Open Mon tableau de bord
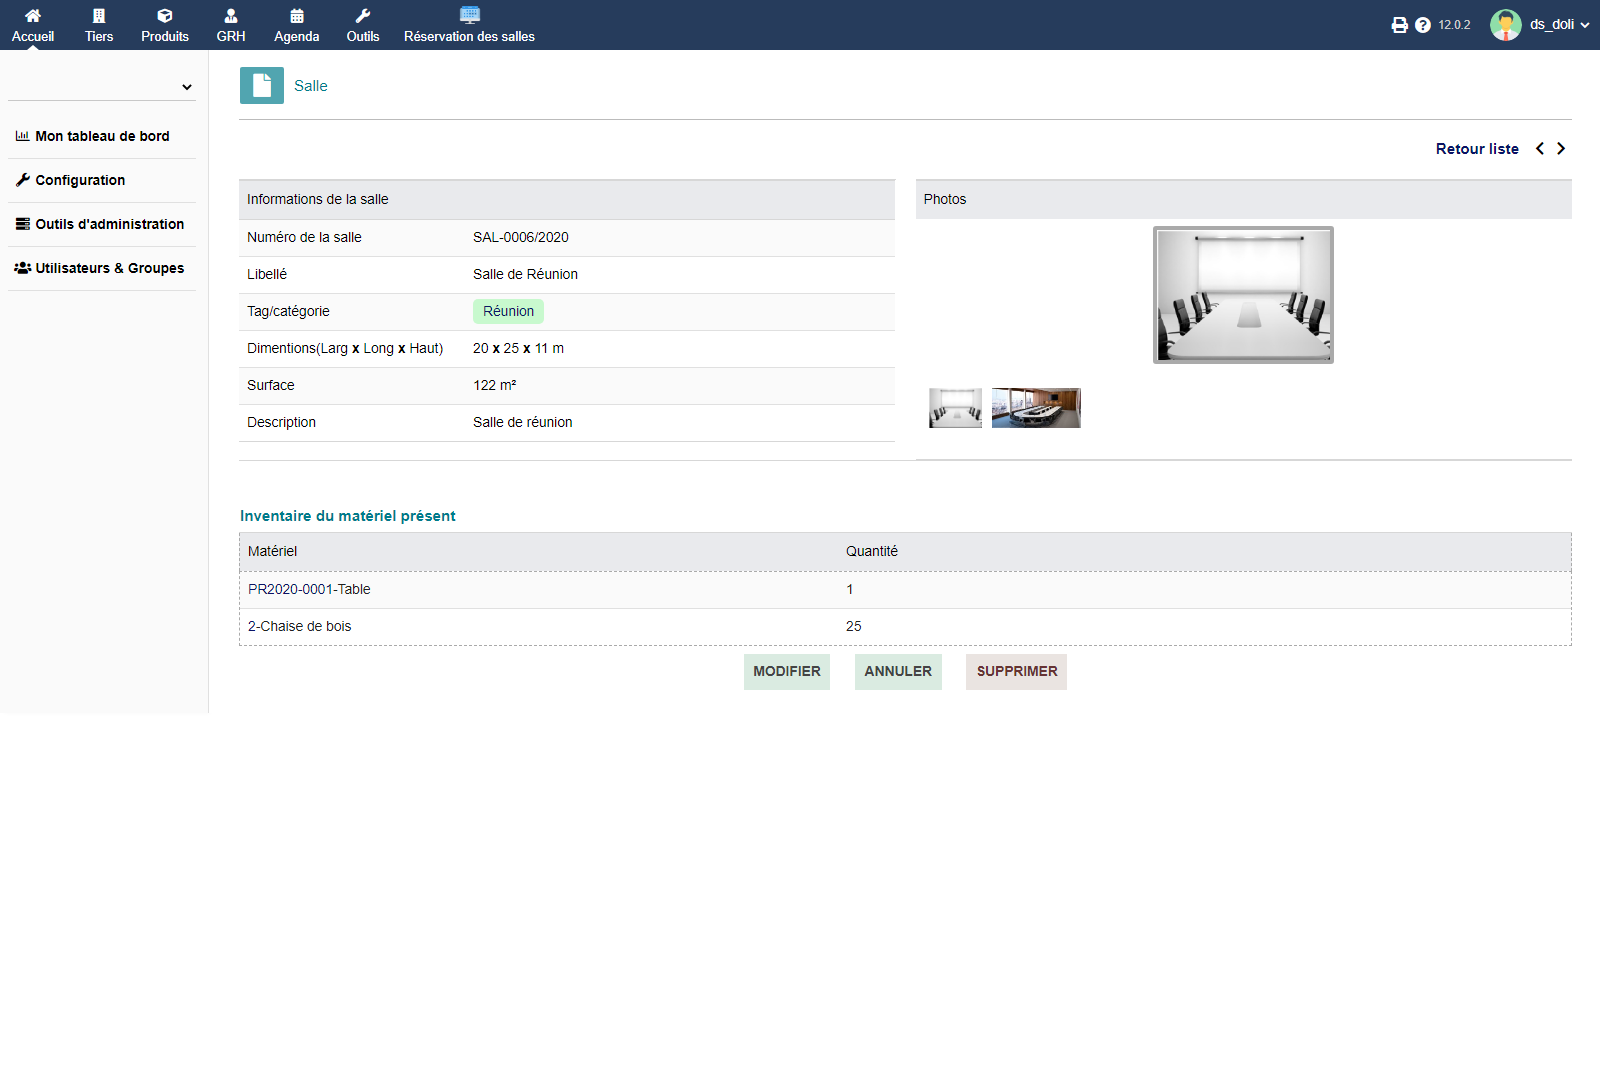The width and height of the screenshot is (1600, 1089). [102, 136]
